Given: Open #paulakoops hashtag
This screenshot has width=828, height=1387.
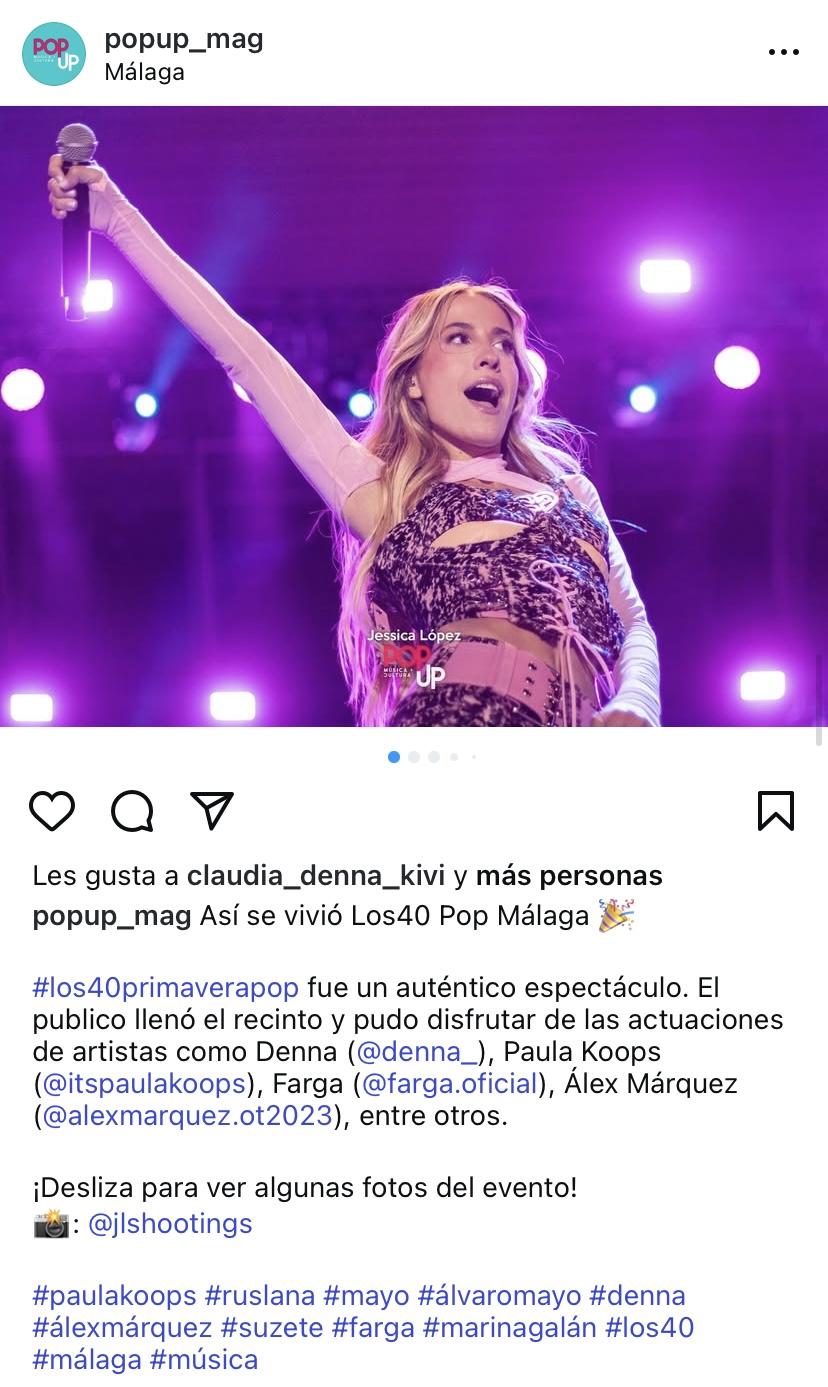Looking at the screenshot, I should click(x=115, y=1296).
